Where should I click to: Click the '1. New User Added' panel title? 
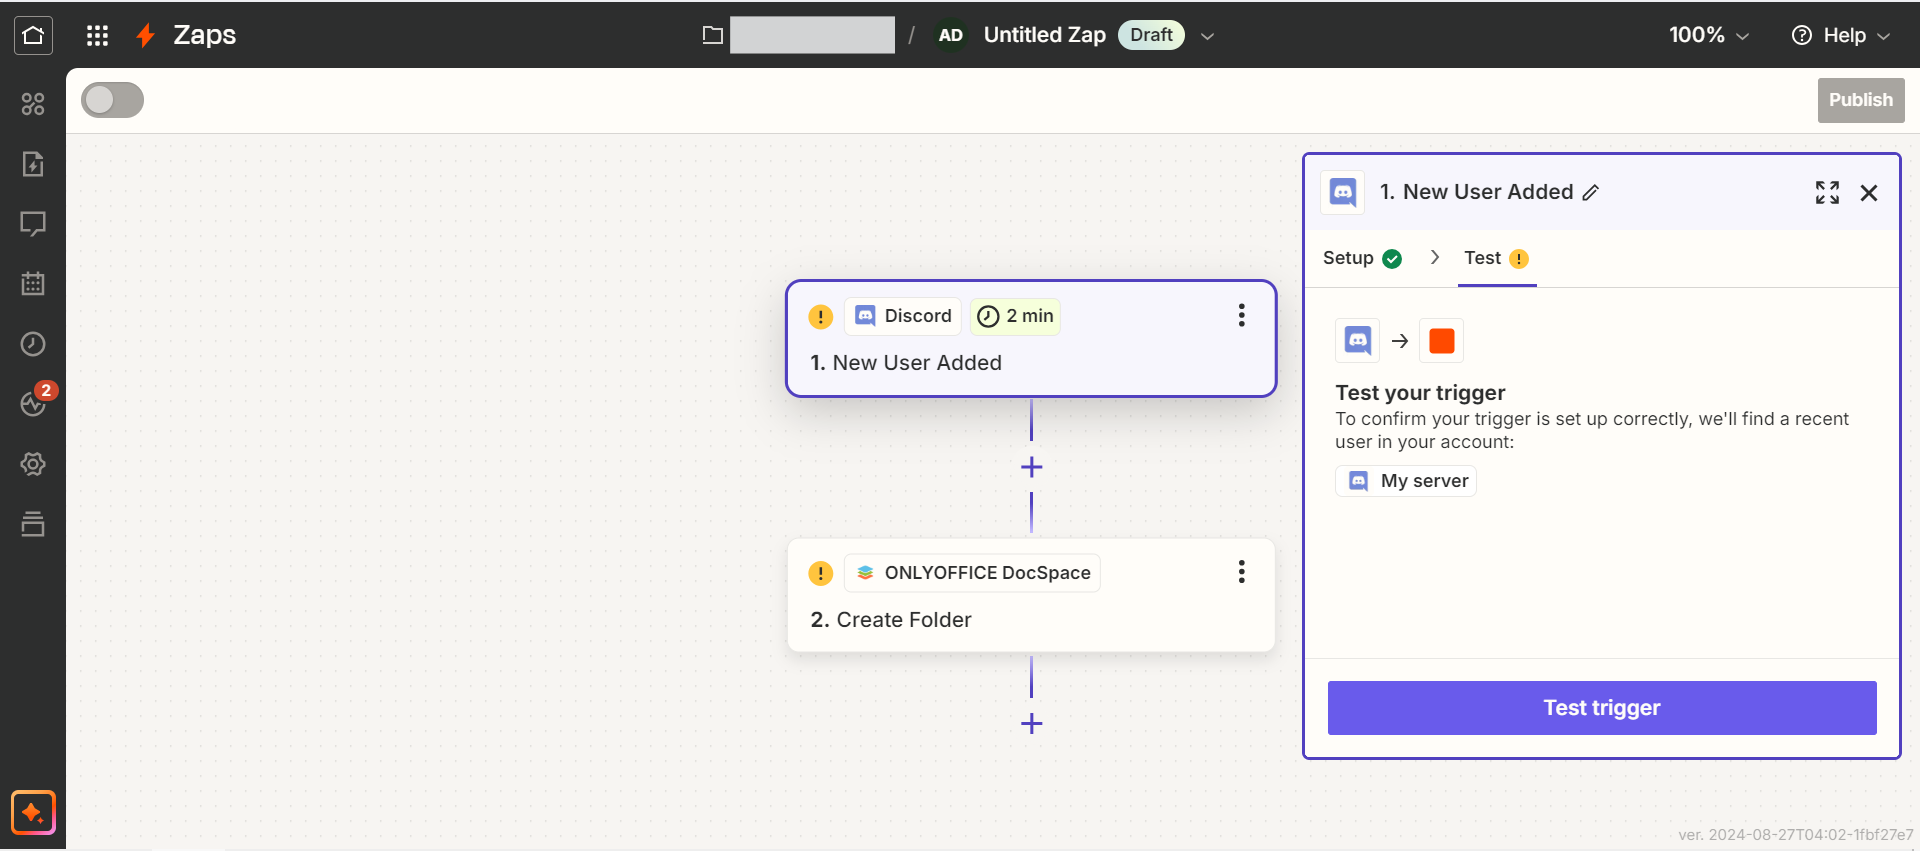1477,192
